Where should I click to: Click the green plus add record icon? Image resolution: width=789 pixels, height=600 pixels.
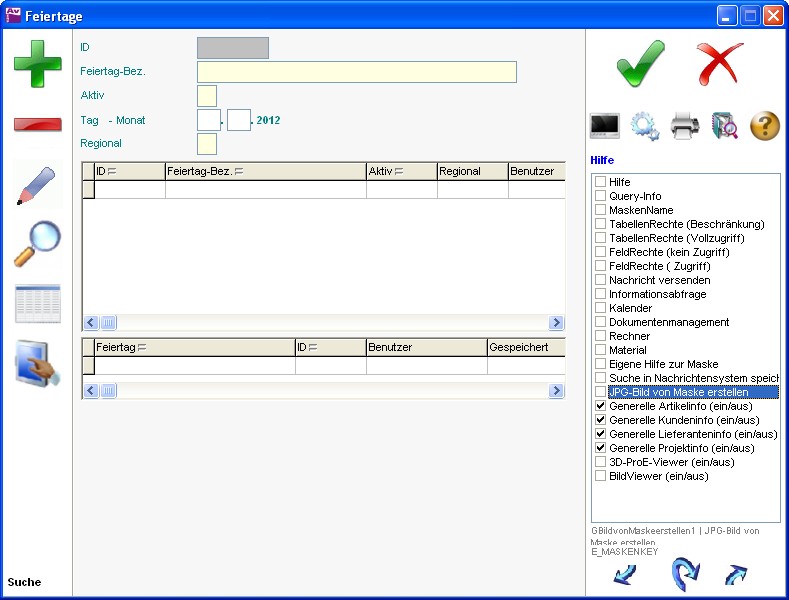tap(37, 64)
